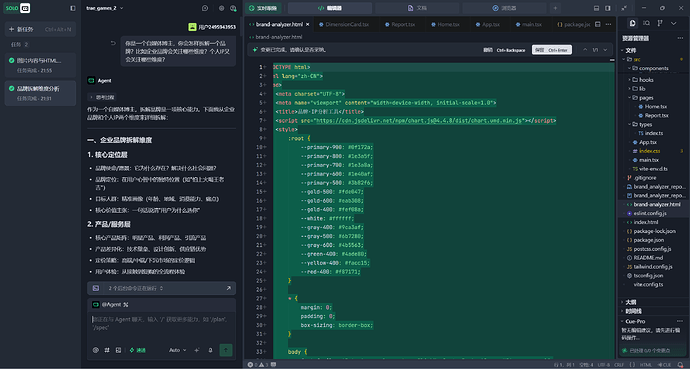
Task: Open source control branch icon
Action: pos(660,23)
